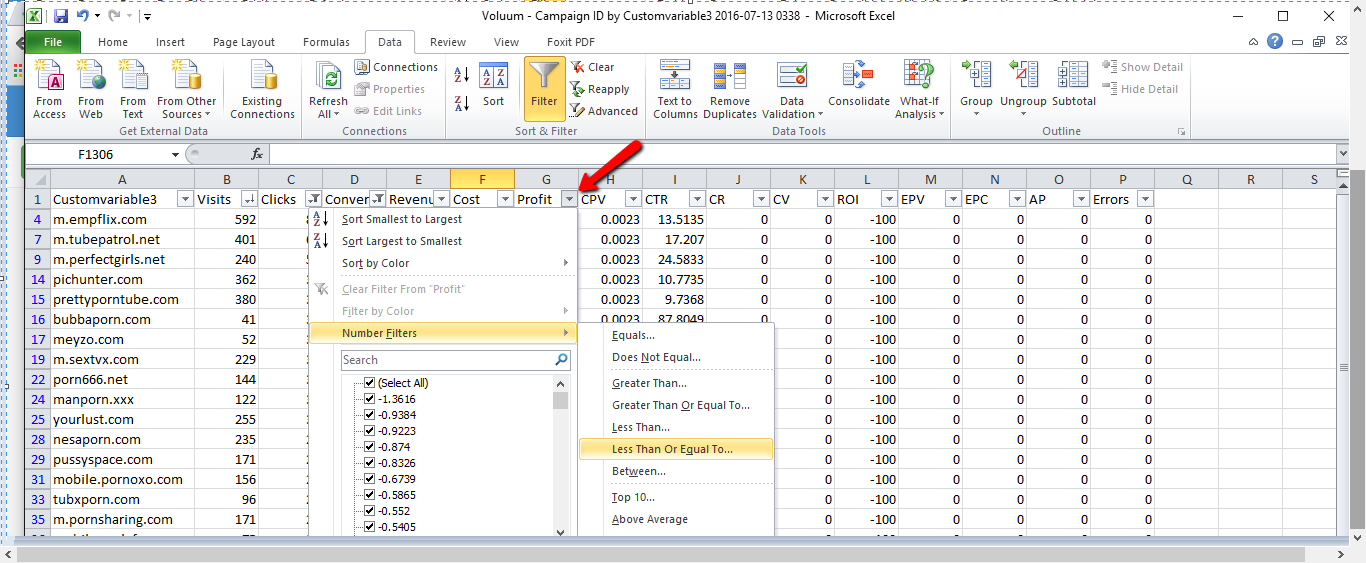Click the Consolidate icon
The height and width of the screenshot is (563, 1366).
(858, 76)
